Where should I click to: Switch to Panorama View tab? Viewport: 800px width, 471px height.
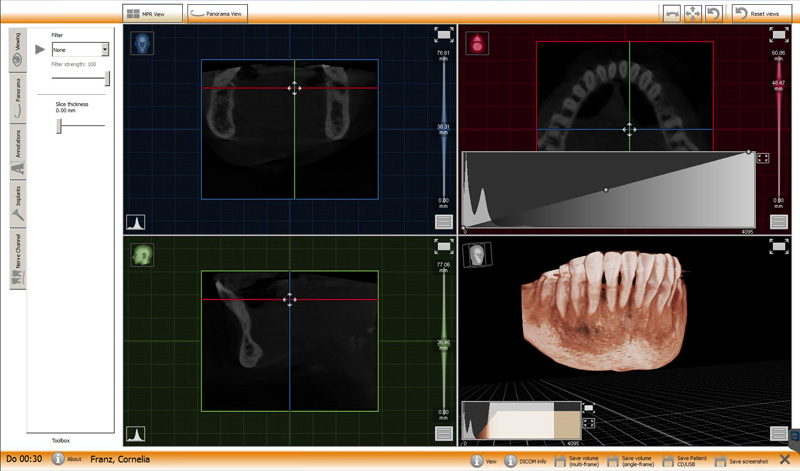[x=218, y=14]
